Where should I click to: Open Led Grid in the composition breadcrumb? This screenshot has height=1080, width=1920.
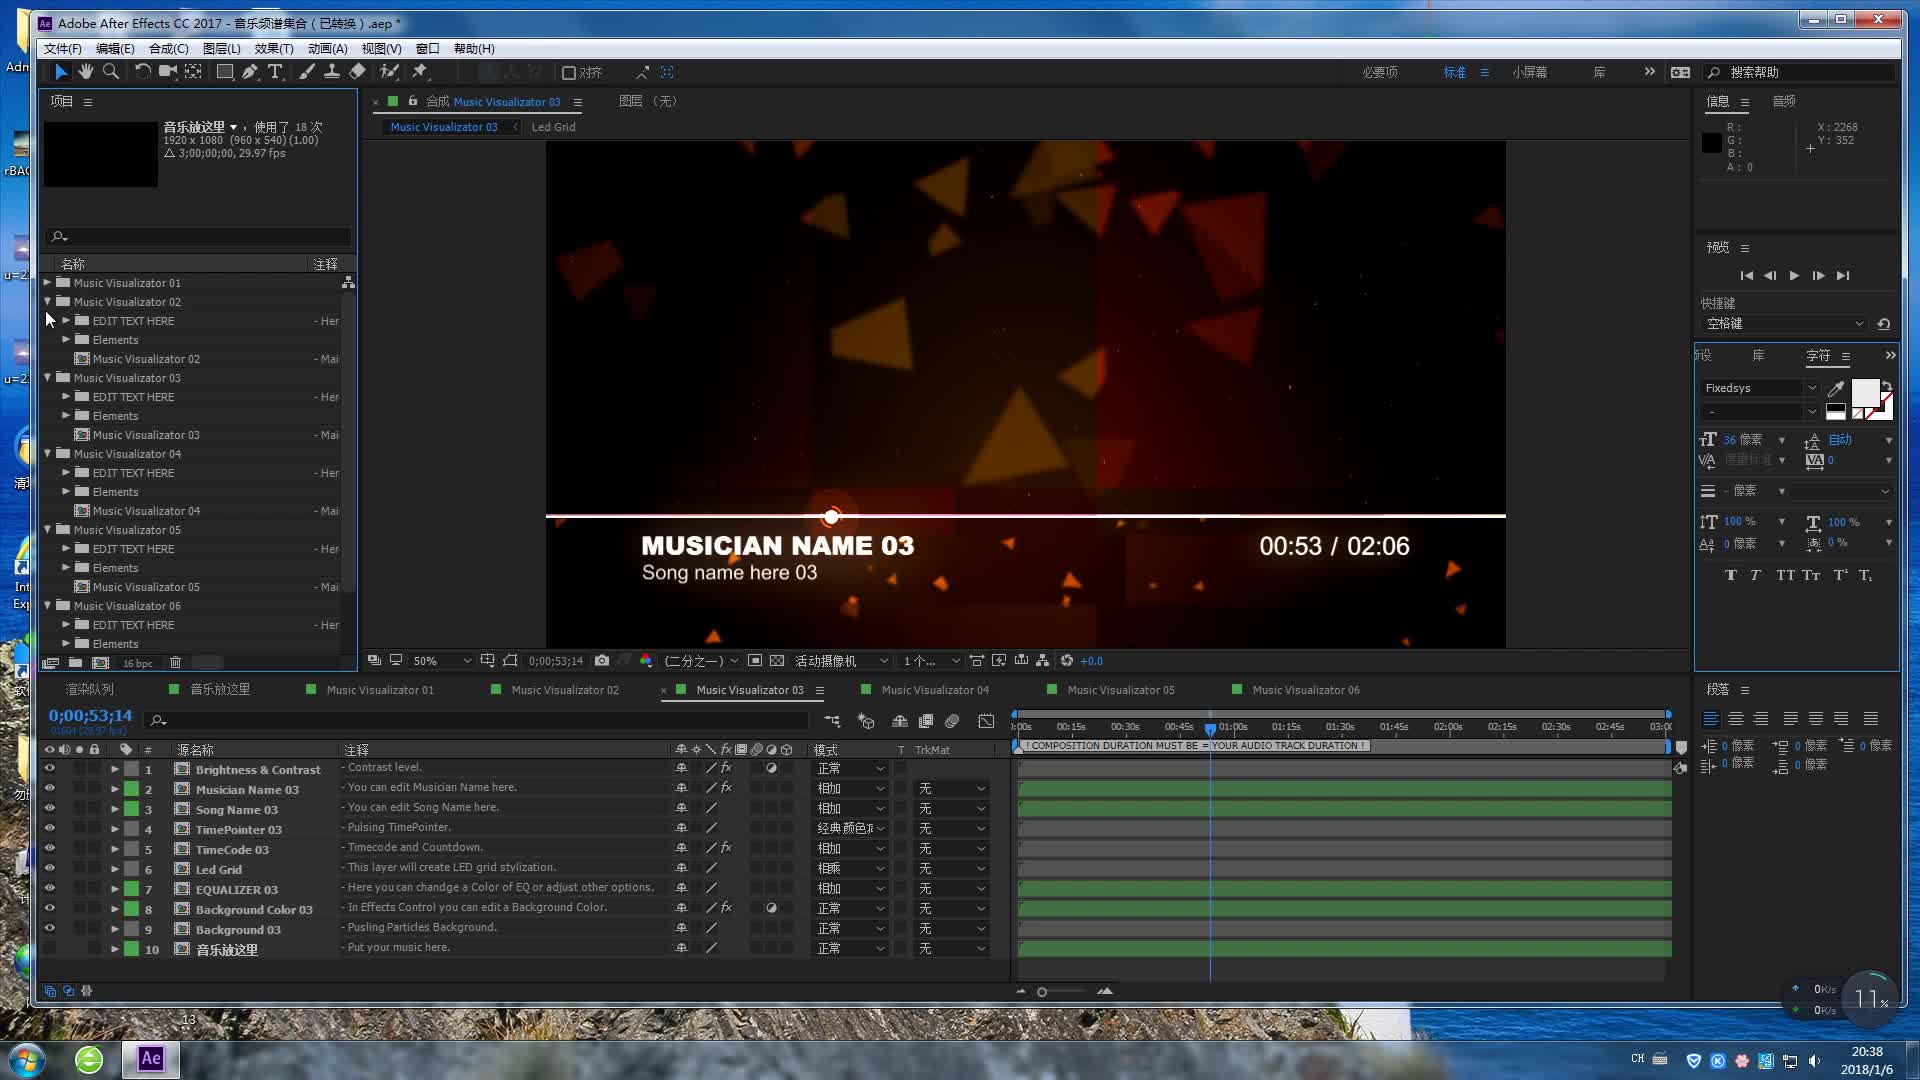(x=553, y=127)
